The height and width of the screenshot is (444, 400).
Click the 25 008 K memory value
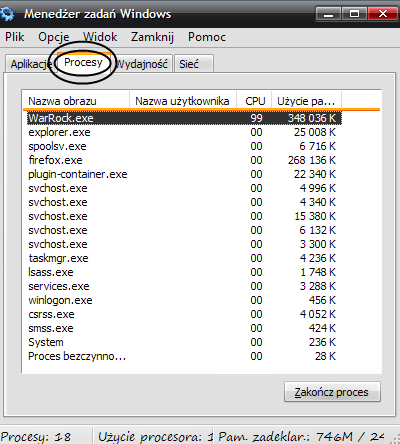point(315,132)
